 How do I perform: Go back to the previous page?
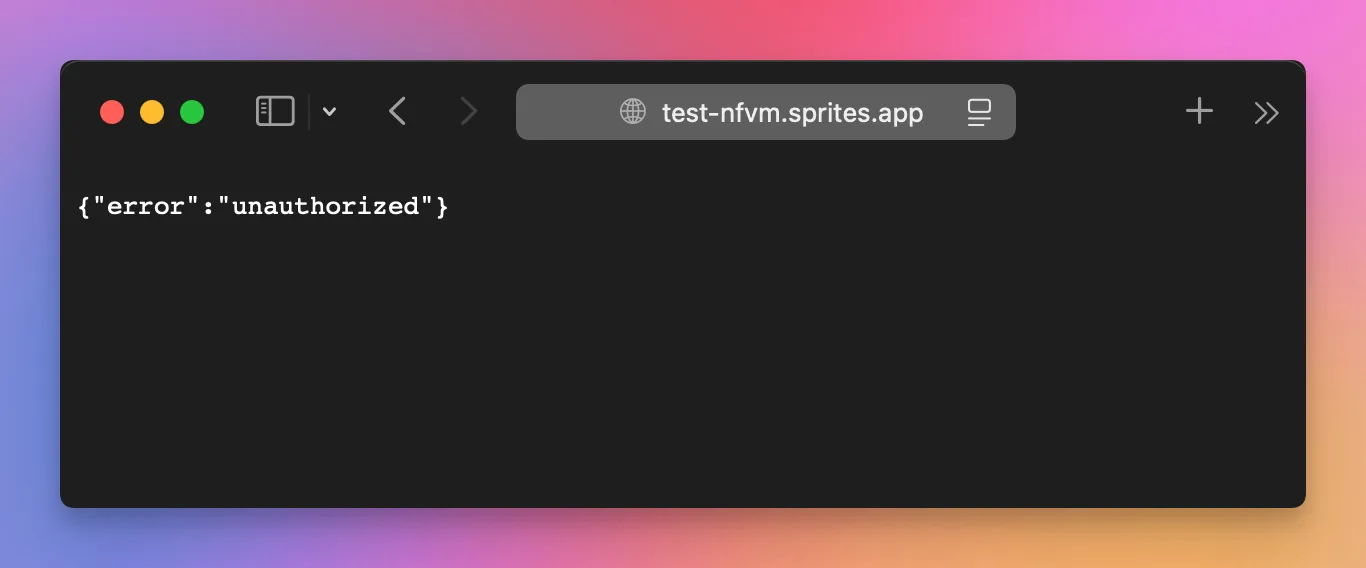(x=397, y=111)
